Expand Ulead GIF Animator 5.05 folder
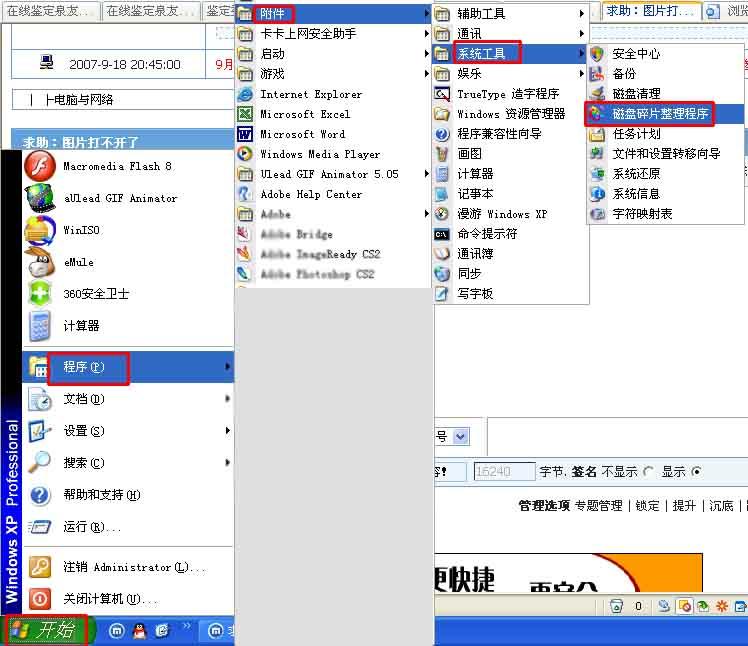Screen dimensions: 748x646 click(x=334, y=175)
